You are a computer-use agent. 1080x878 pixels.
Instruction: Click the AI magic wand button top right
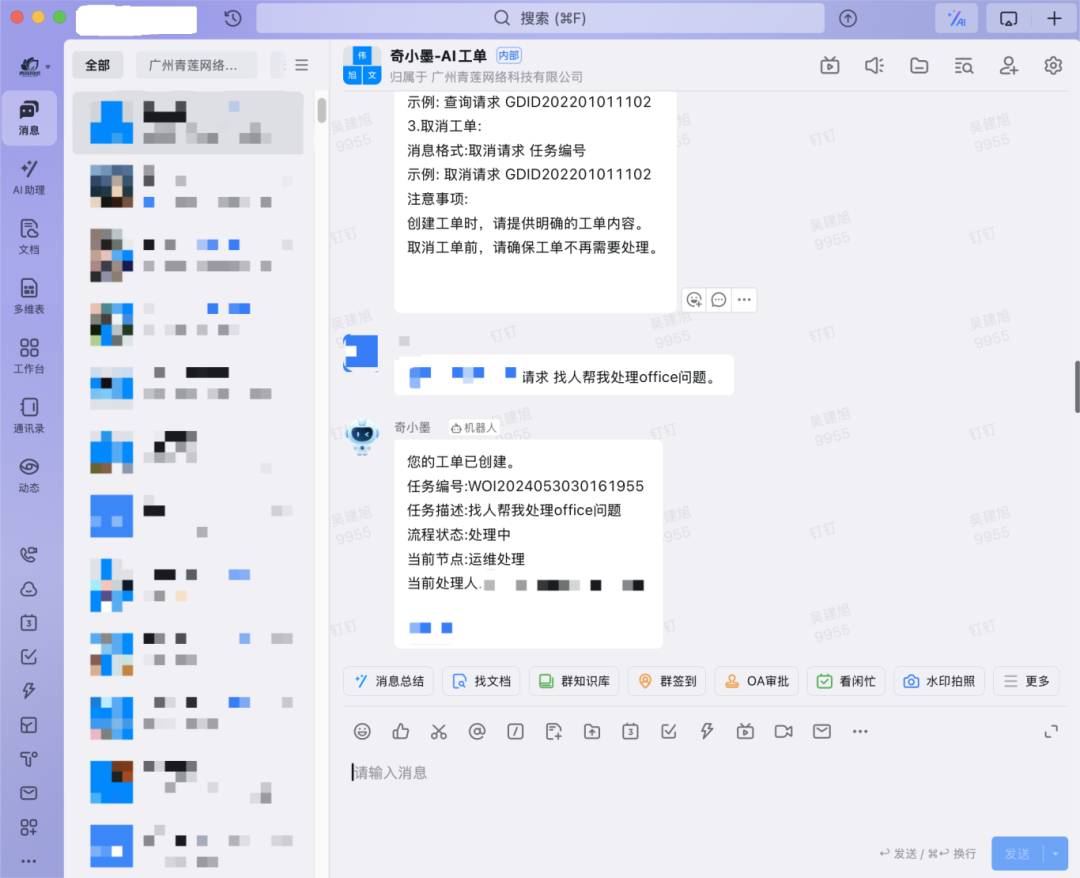coord(956,19)
